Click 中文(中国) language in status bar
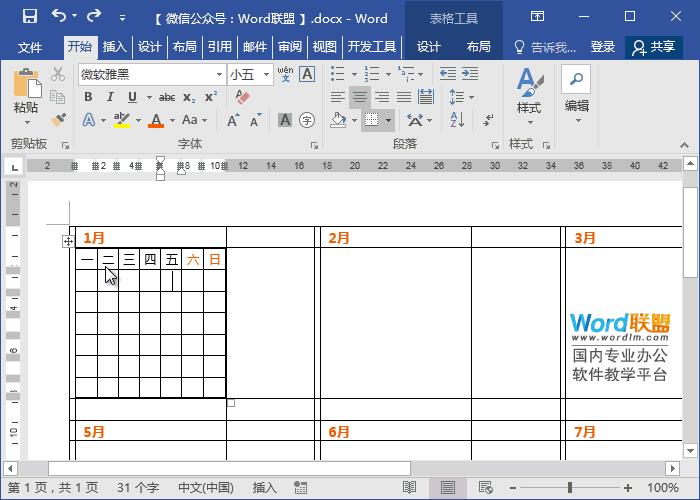The width and height of the screenshot is (700, 500). [206, 487]
